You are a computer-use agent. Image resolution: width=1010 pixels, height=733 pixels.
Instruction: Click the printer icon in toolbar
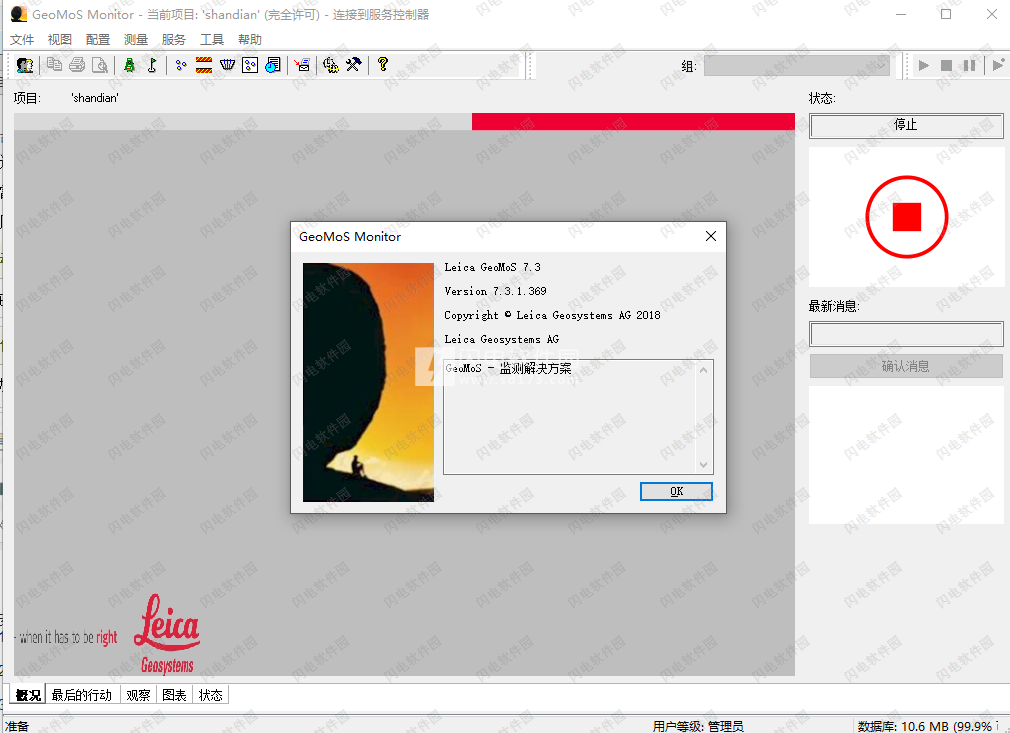(77, 64)
